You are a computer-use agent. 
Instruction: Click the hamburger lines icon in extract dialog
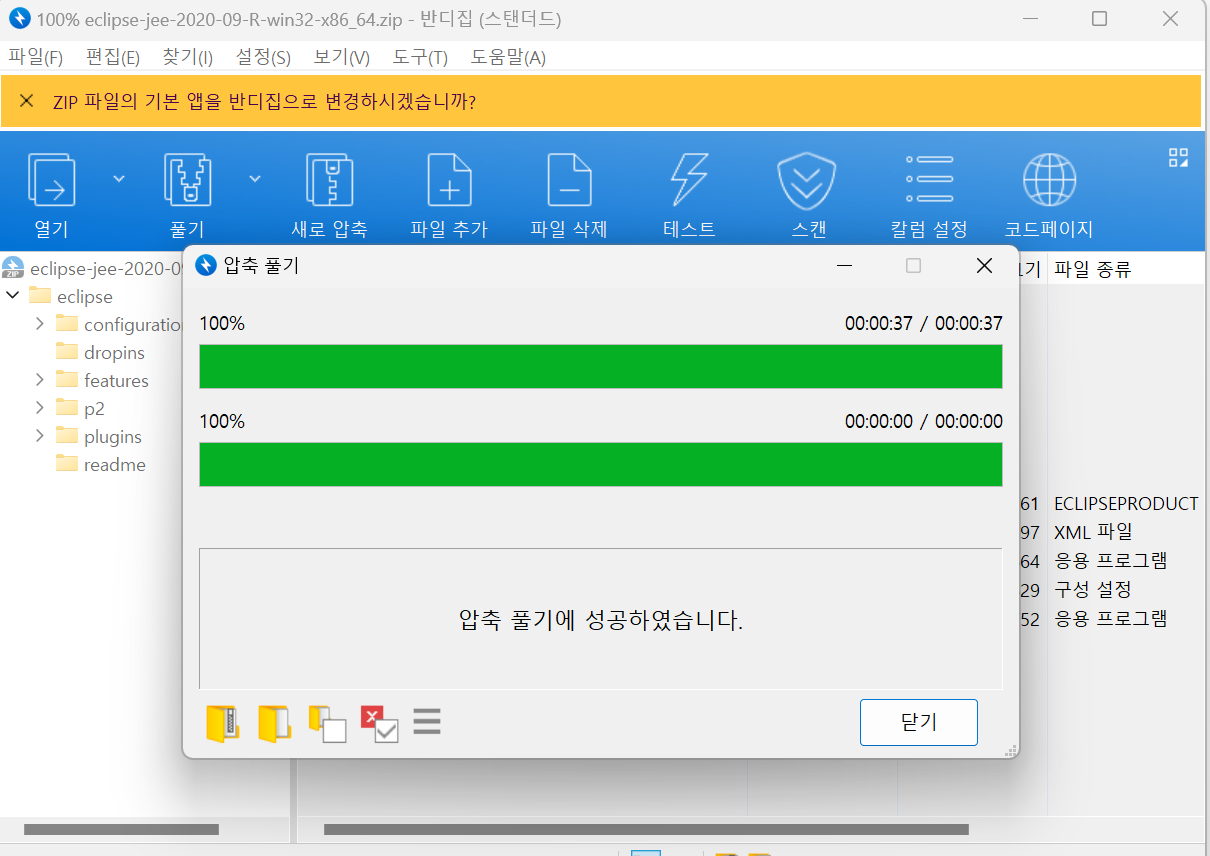427,721
